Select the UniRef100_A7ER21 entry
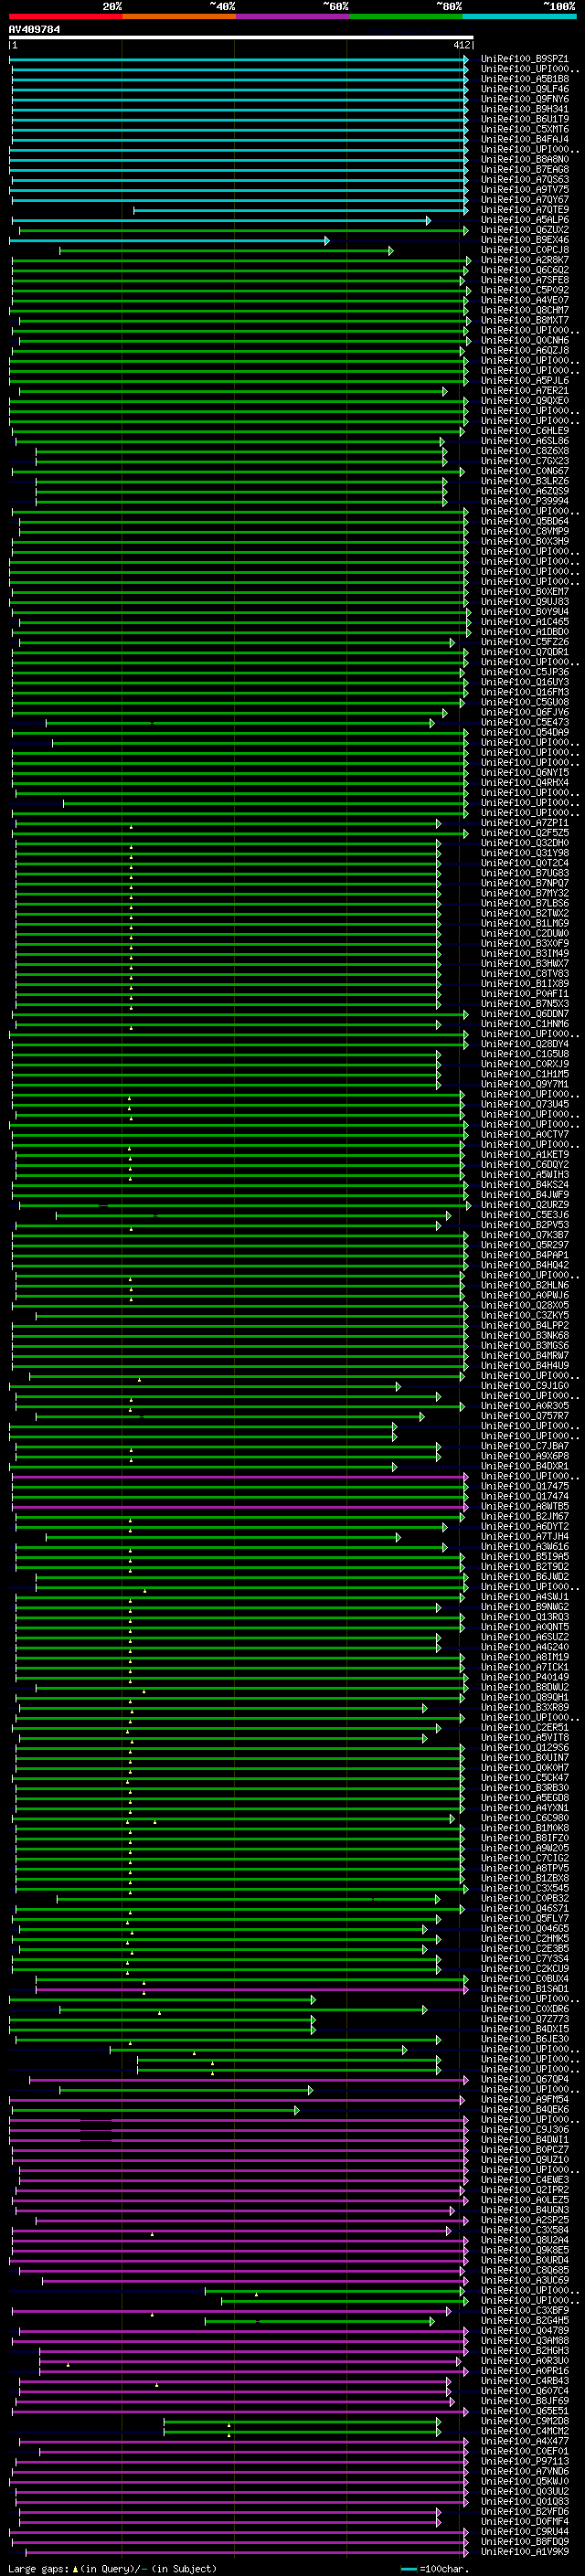 pyautogui.click(x=525, y=391)
